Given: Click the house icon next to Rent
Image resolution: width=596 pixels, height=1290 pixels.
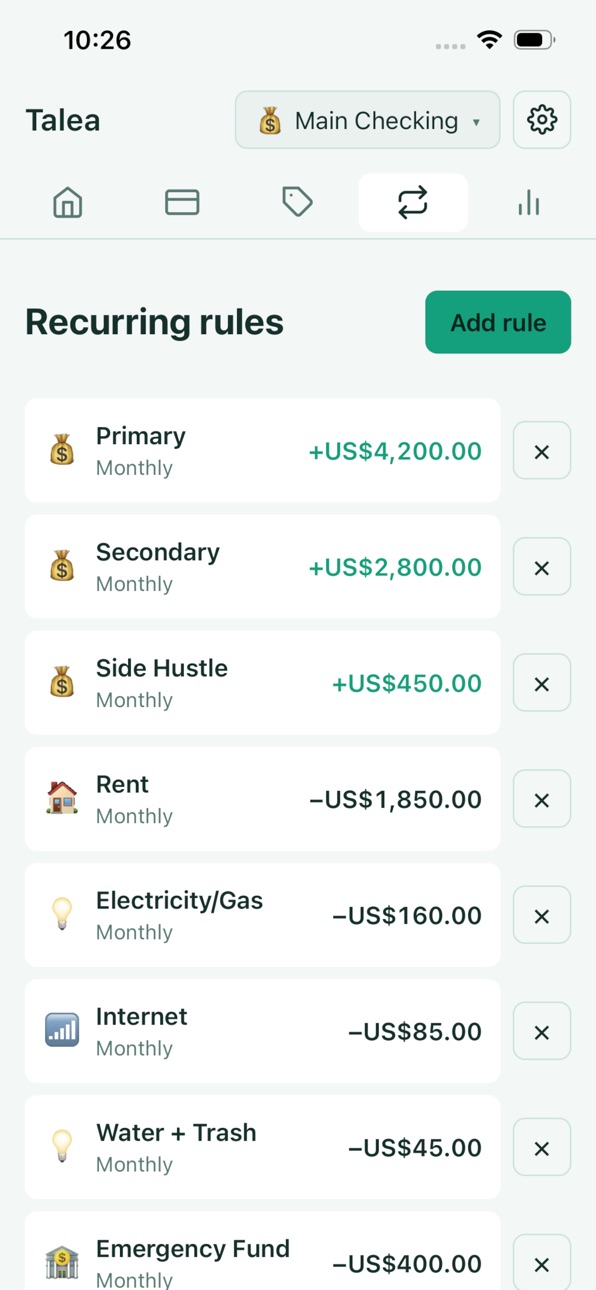Looking at the screenshot, I should (x=62, y=799).
